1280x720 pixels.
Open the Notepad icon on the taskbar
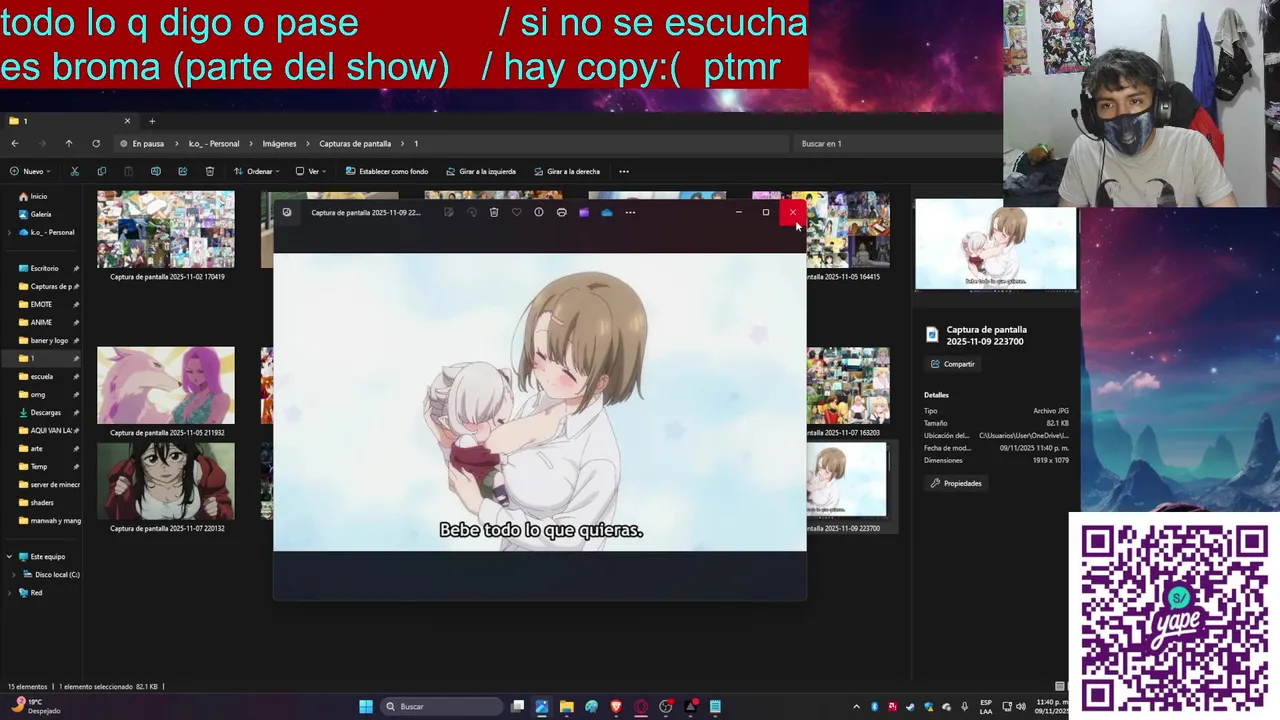(715, 706)
